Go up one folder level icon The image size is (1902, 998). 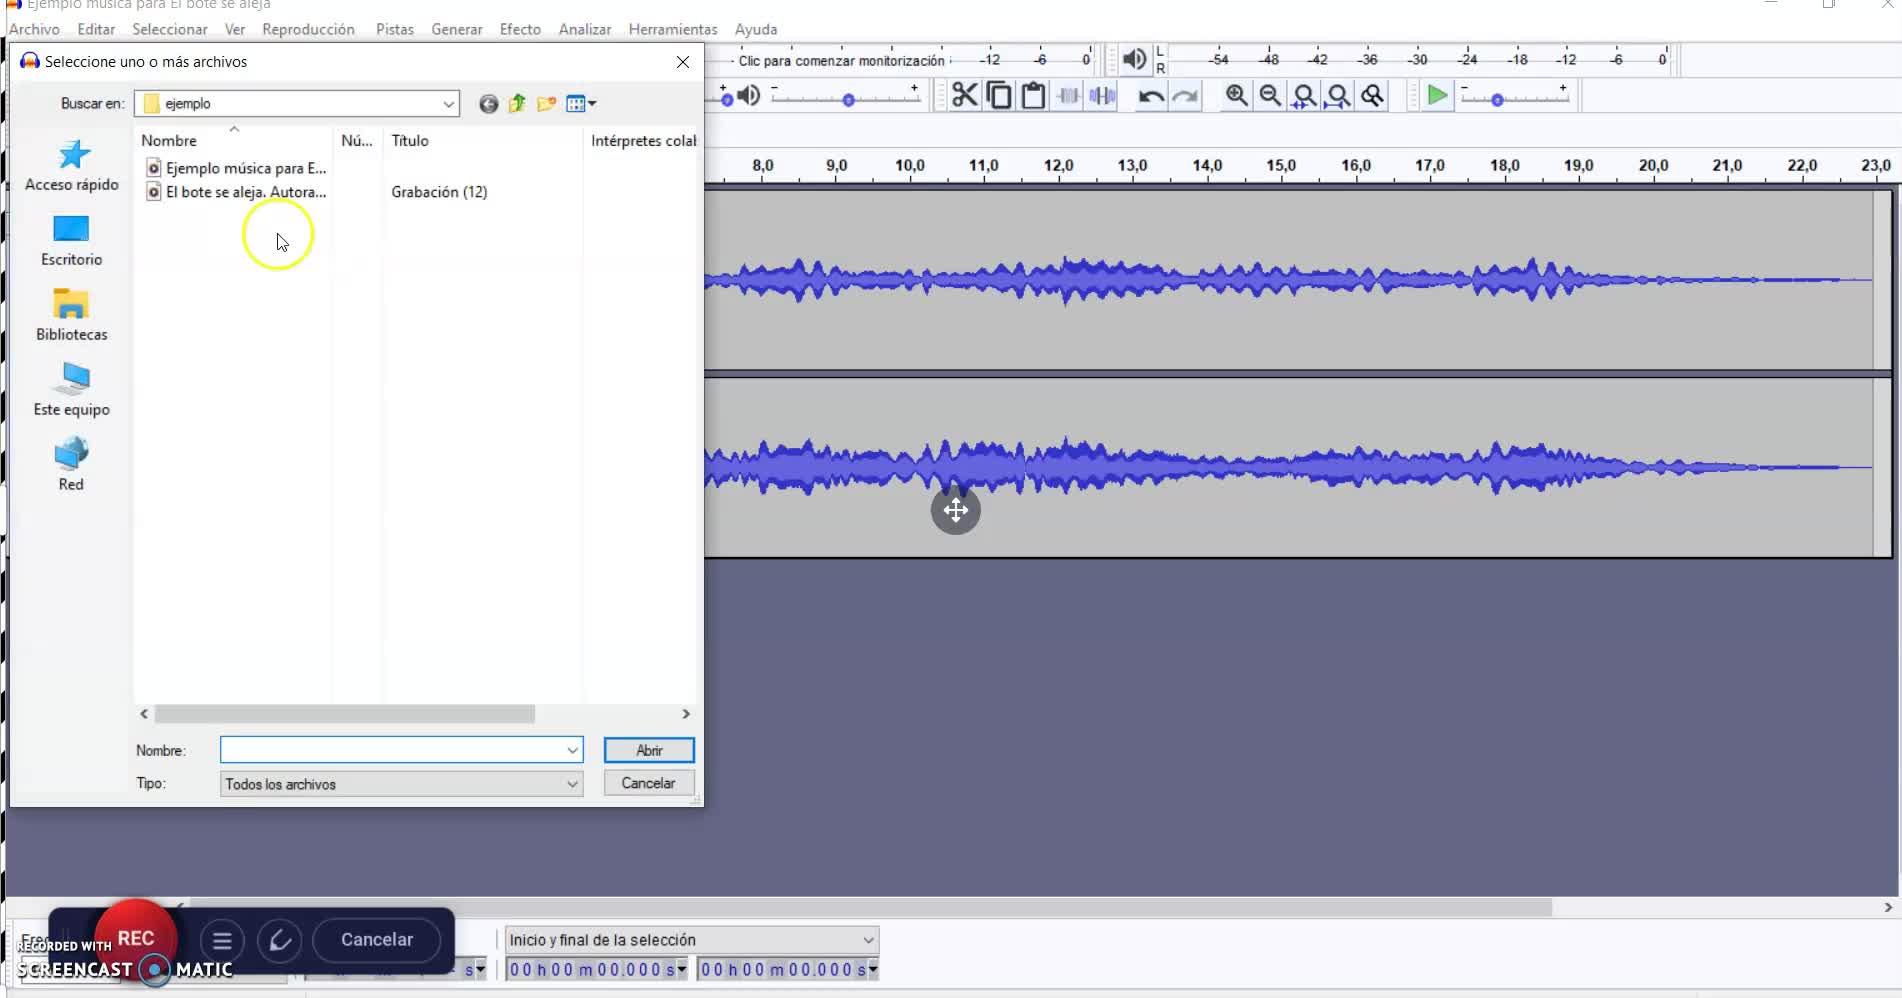(517, 104)
